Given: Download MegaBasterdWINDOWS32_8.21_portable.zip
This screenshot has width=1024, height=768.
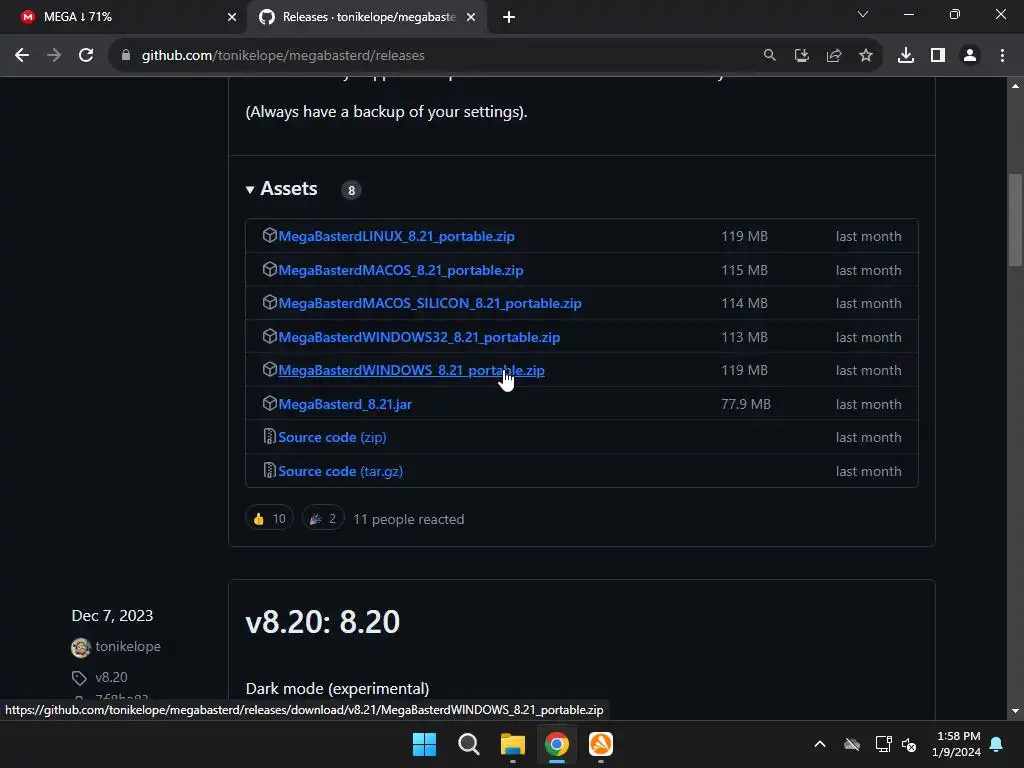Looking at the screenshot, I should pos(419,338).
